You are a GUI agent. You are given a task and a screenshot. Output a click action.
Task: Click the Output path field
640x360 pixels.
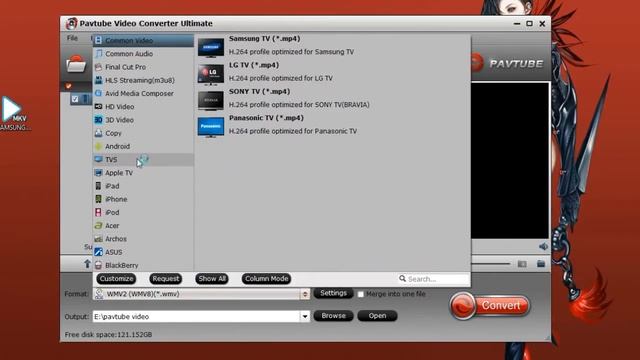tap(197, 316)
